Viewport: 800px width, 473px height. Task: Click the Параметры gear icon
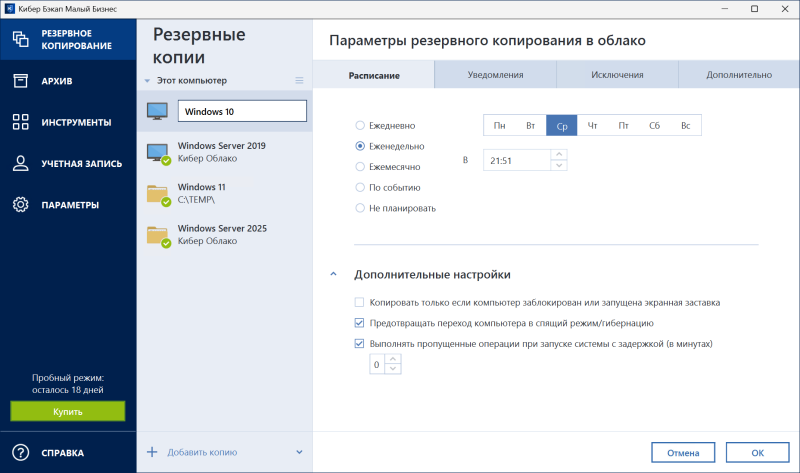[20, 205]
